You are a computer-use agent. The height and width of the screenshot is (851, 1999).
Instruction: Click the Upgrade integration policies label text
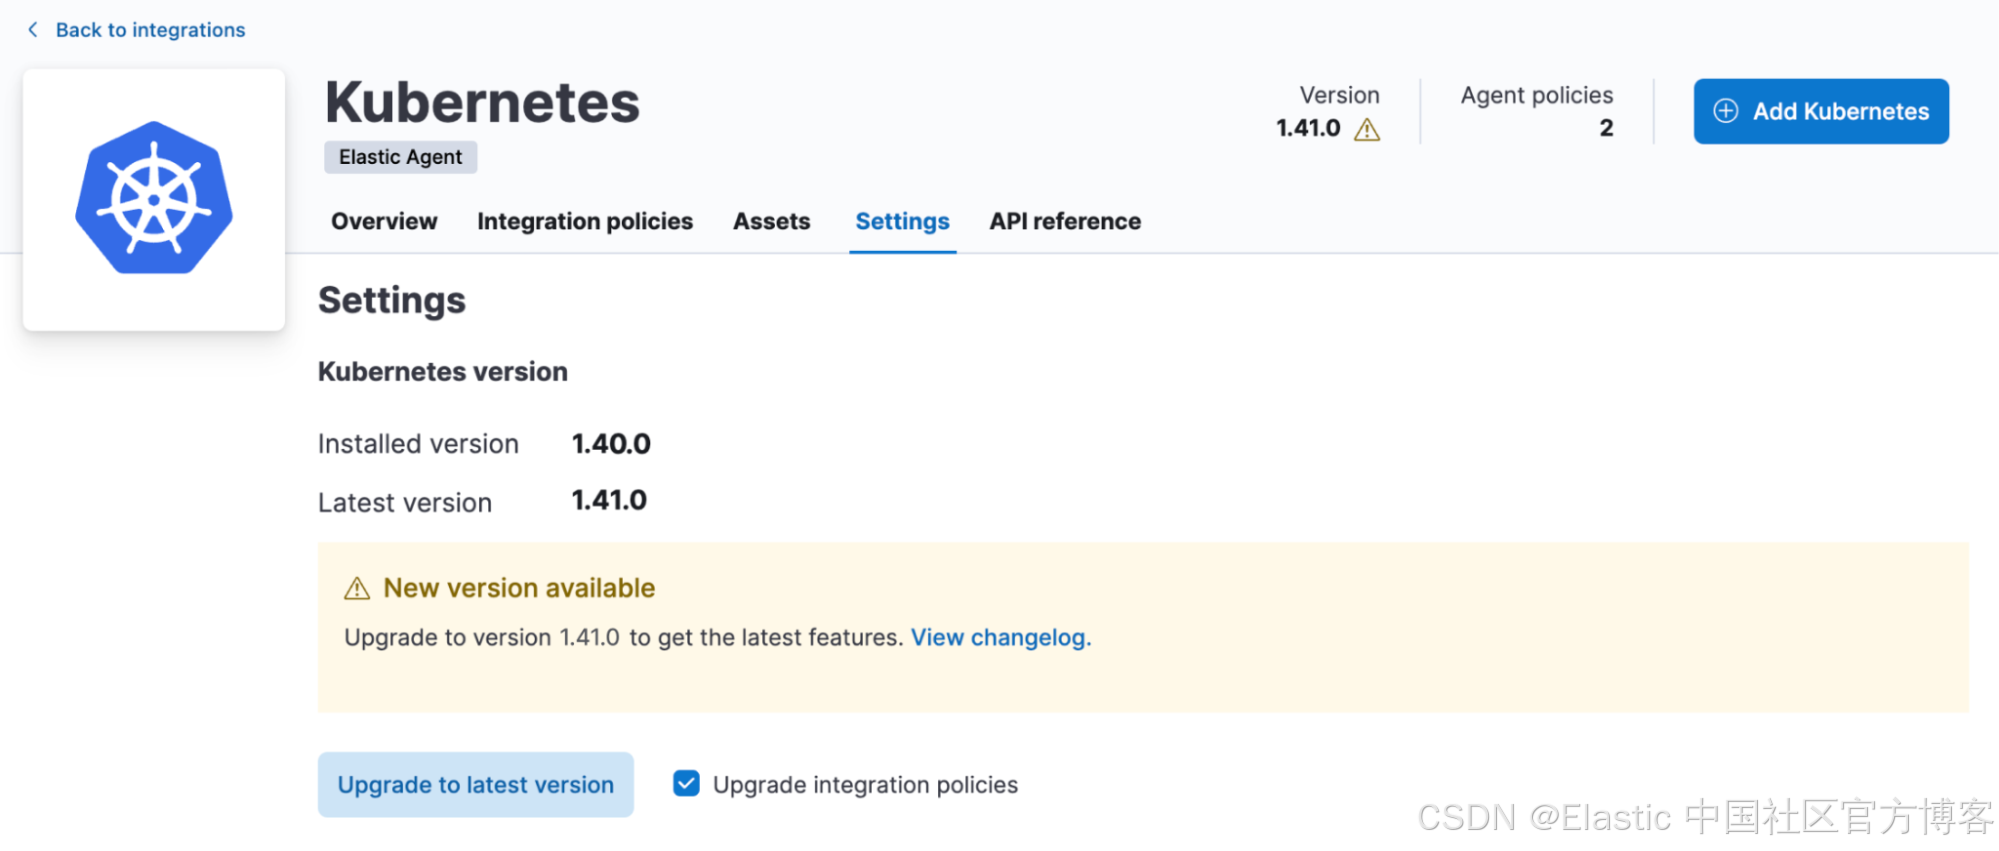865,785
